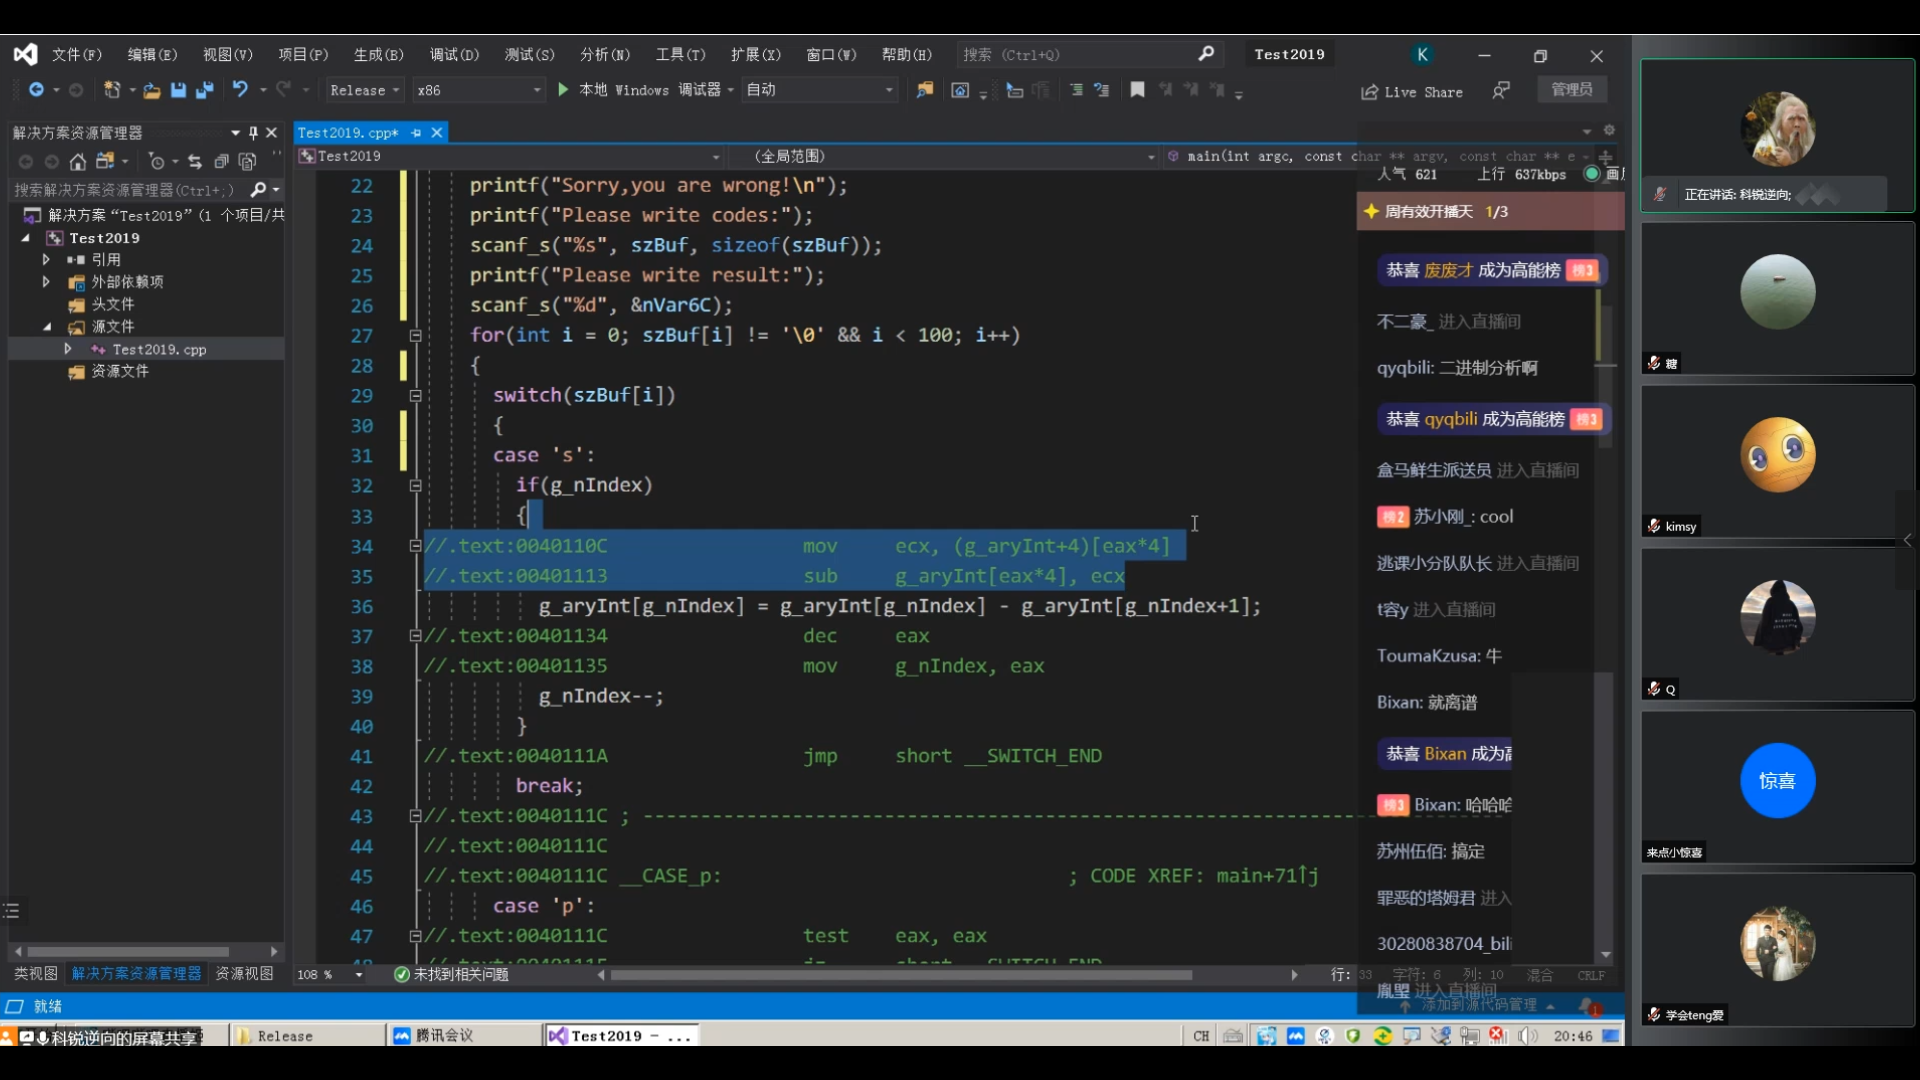Viewport: 1920px width, 1080px height.
Task: Collapse the for loop at line 27
Action: (415, 336)
